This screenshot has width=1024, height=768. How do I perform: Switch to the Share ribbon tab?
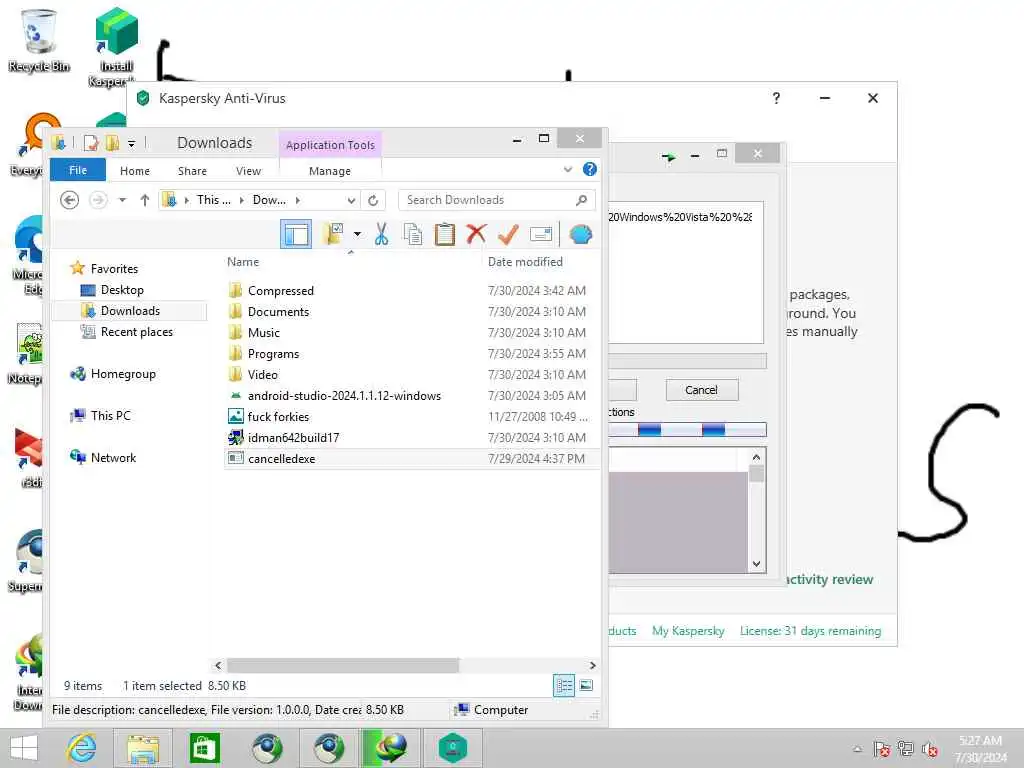click(x=192, y=170)
